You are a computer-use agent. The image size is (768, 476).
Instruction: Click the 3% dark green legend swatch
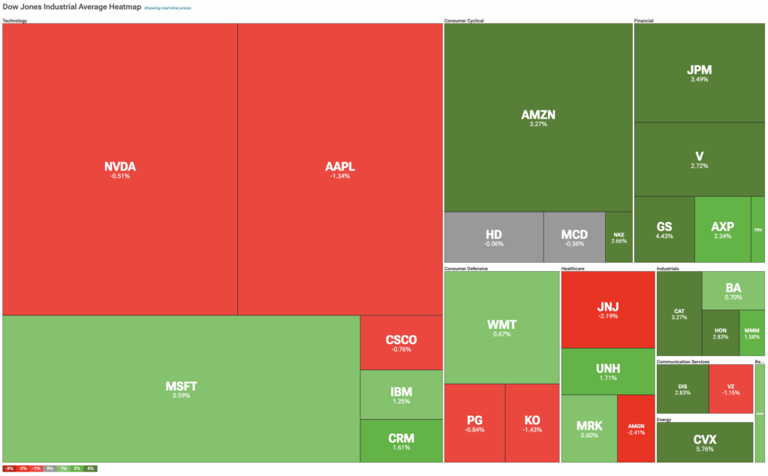[90, 468]
